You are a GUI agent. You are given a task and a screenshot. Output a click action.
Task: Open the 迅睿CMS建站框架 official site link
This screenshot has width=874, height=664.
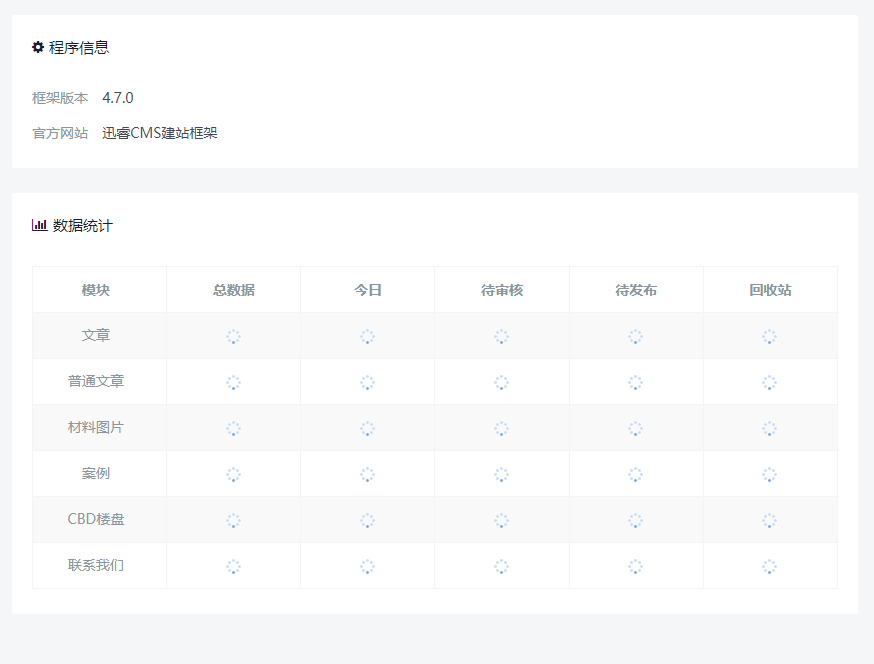(x=159, y=133)
